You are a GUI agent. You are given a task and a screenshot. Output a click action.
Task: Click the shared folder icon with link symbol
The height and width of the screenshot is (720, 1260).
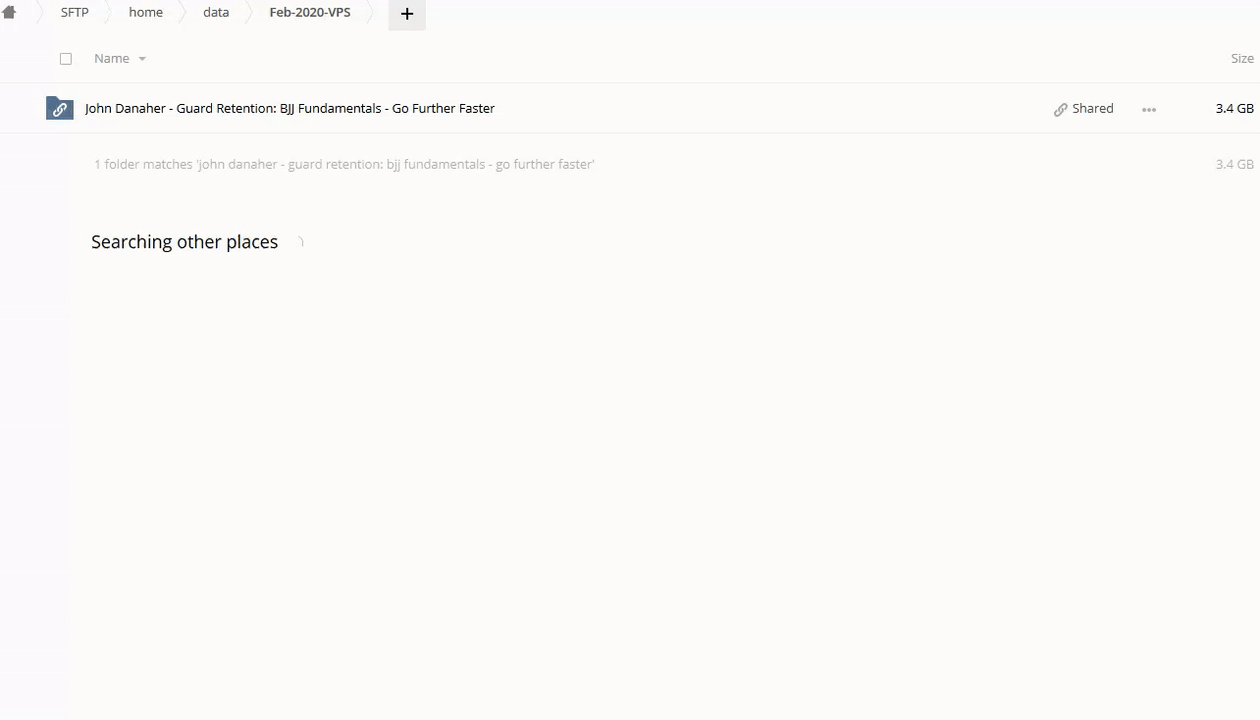(x=60, y=108)
